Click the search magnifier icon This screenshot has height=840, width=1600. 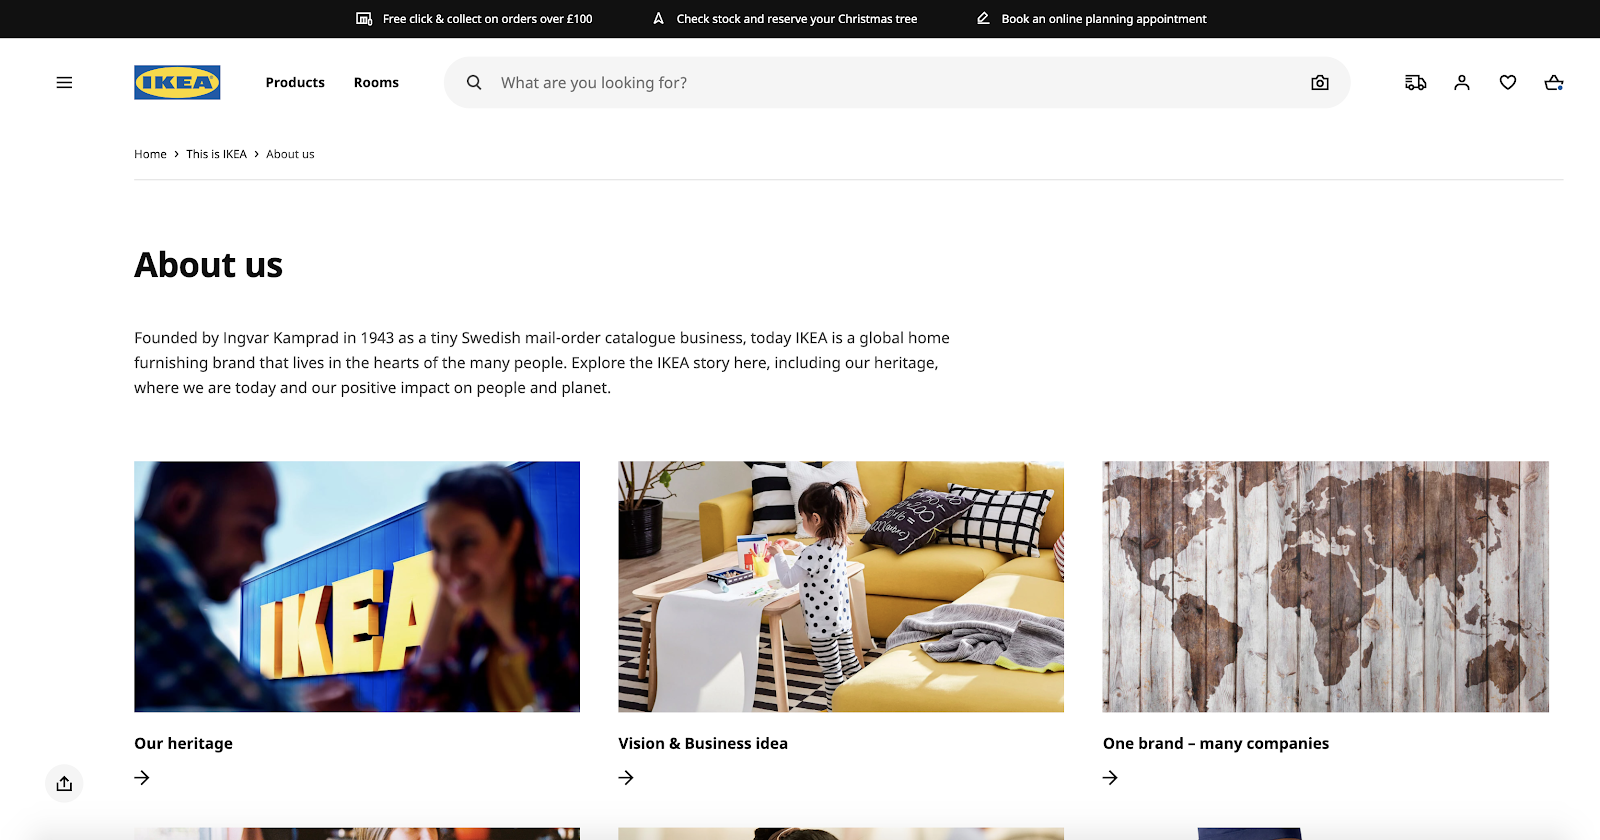(474, 83)
